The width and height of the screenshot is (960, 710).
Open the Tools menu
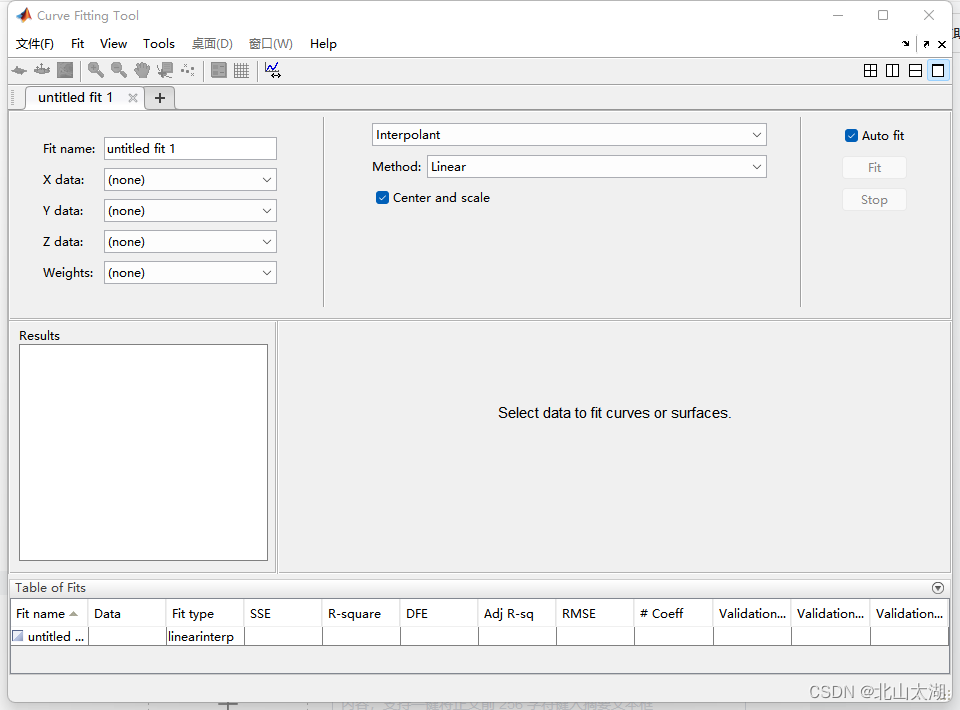(x=159, y=44)
